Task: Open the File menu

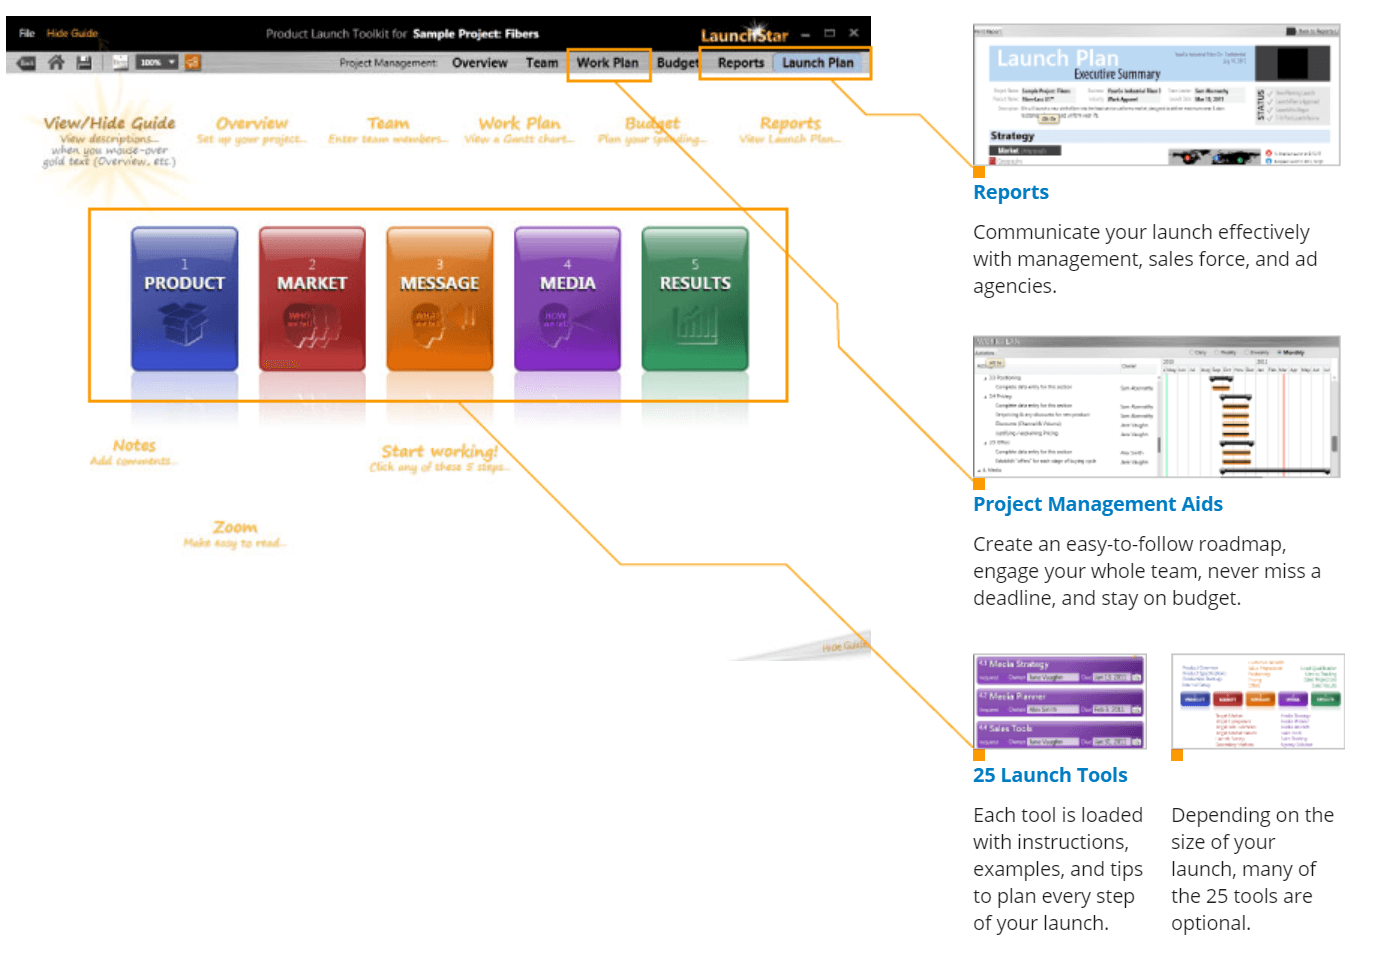Action: [27, 33]
